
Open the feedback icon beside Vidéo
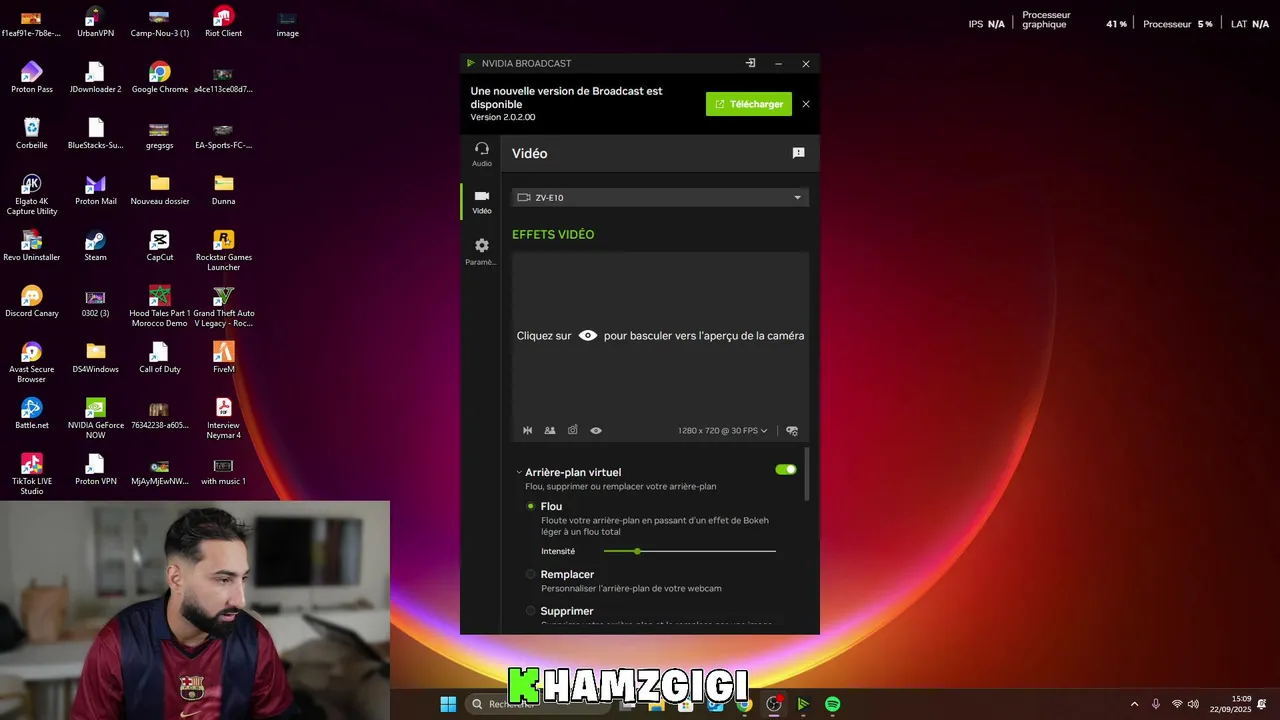coord(798,153)
